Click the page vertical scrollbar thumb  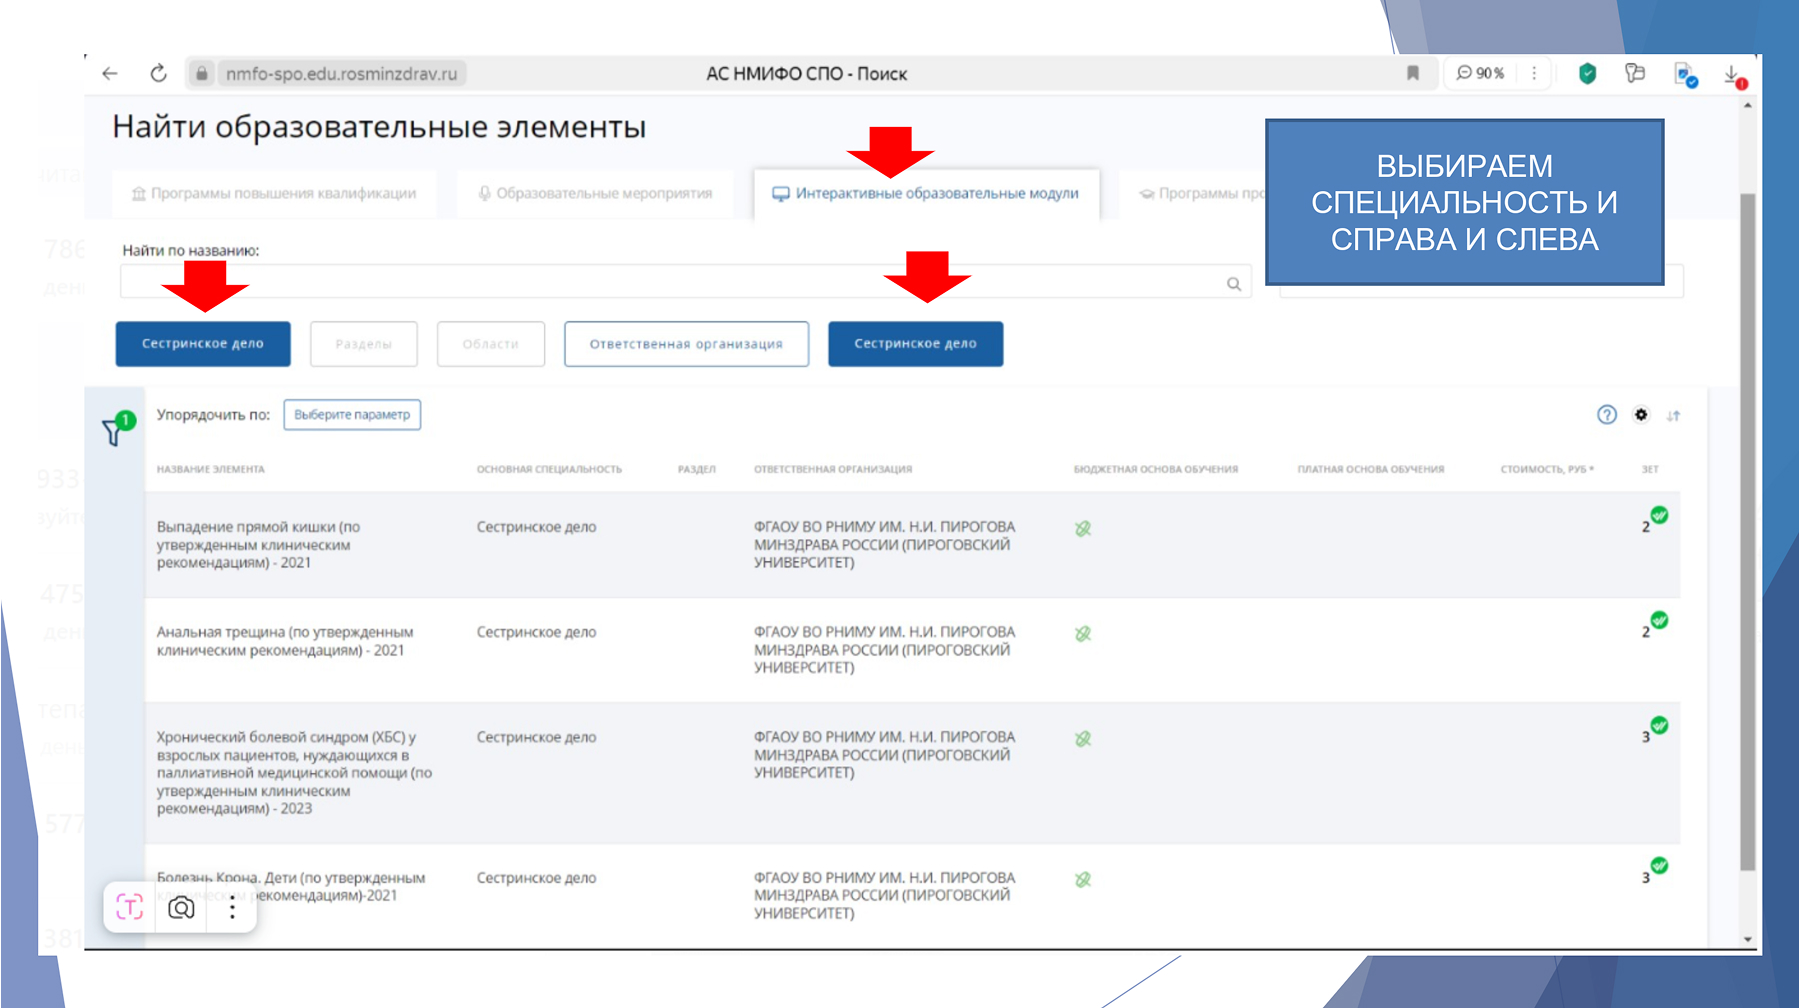pyautogui.click(x=1748, y=532)
